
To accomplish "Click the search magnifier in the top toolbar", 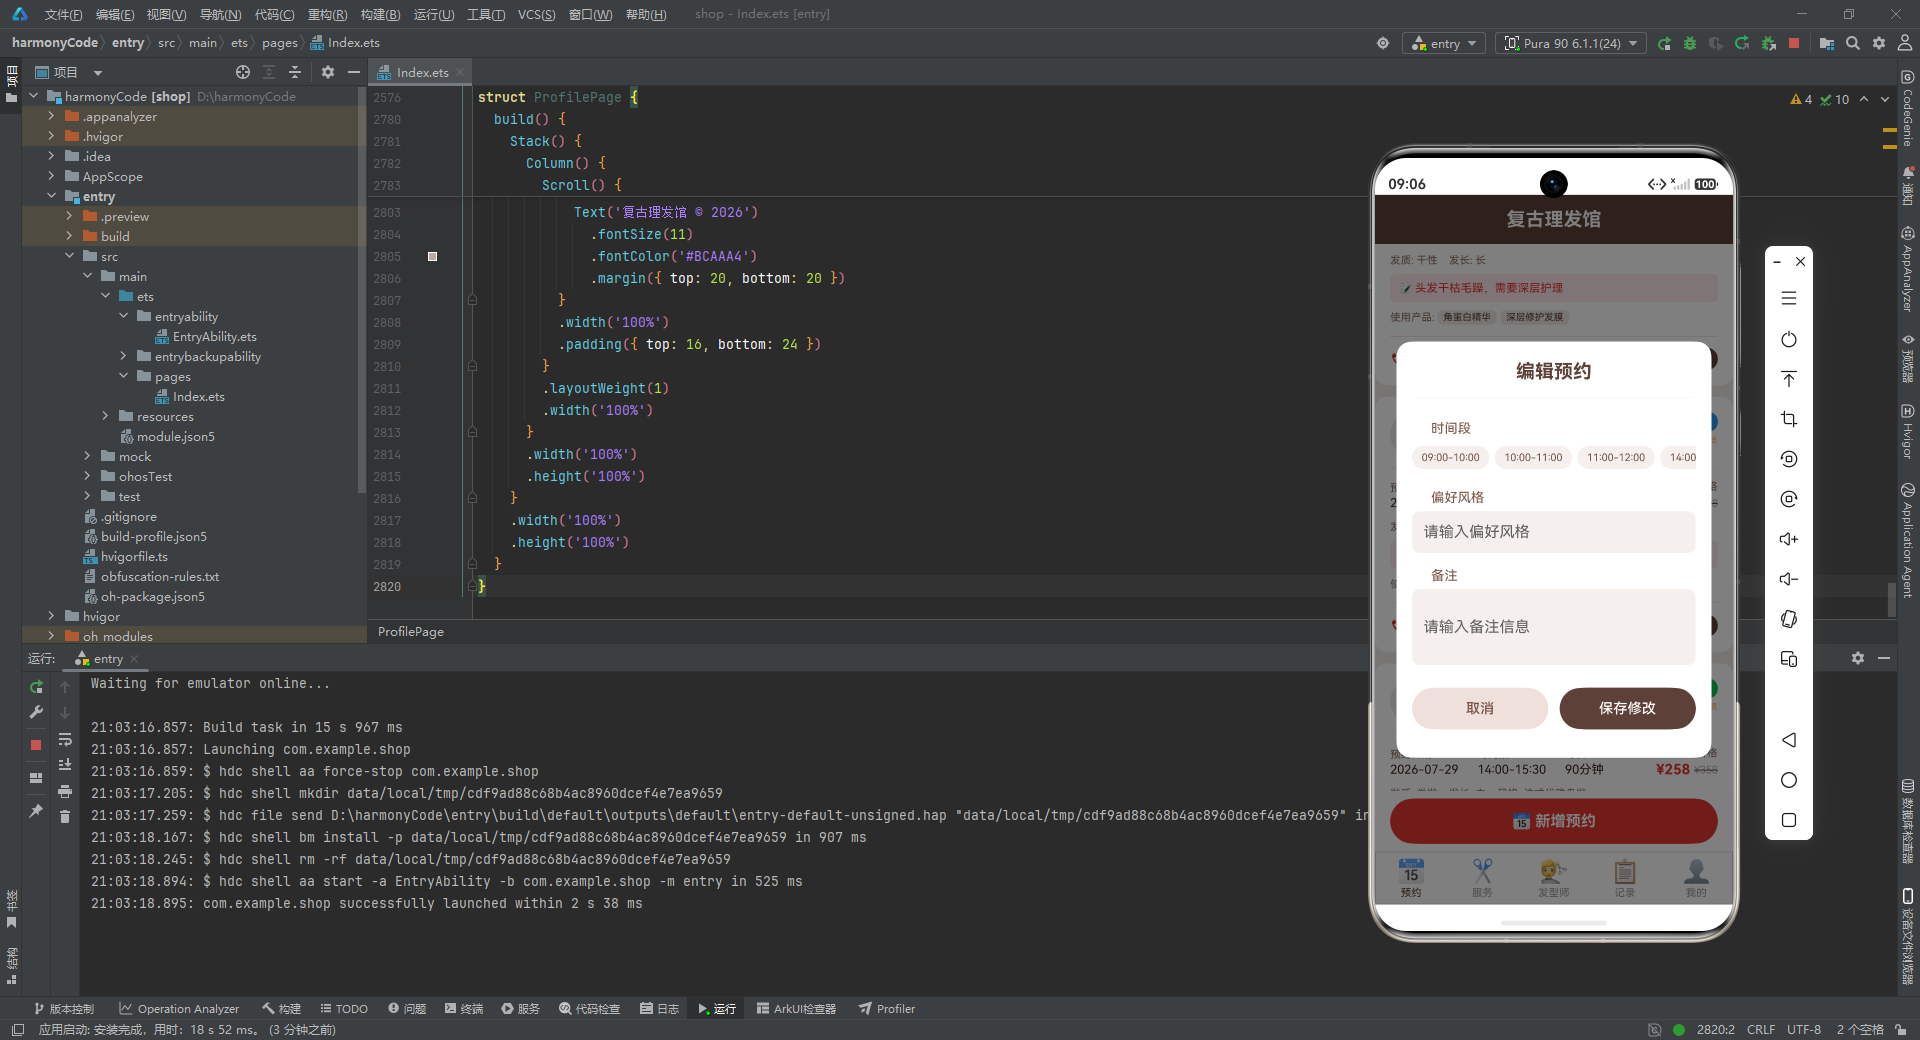I will tap(1853, 43).
